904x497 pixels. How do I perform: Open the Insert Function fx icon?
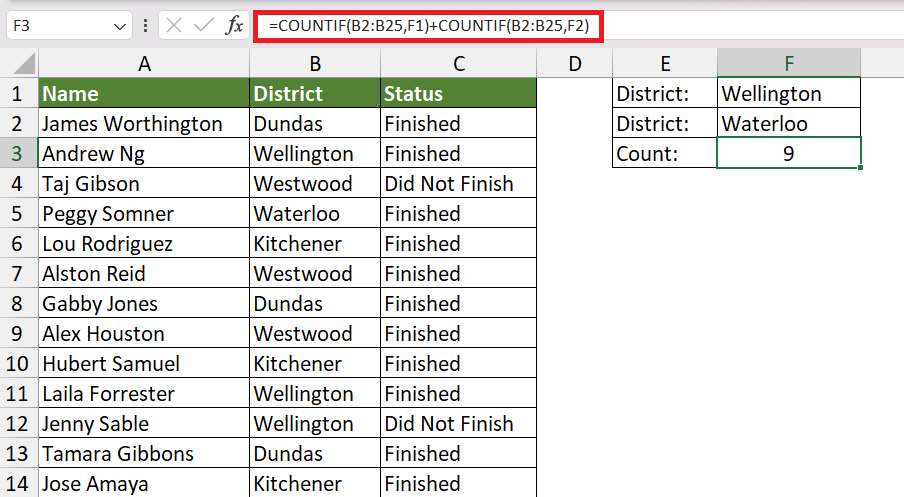coord(234,26)
